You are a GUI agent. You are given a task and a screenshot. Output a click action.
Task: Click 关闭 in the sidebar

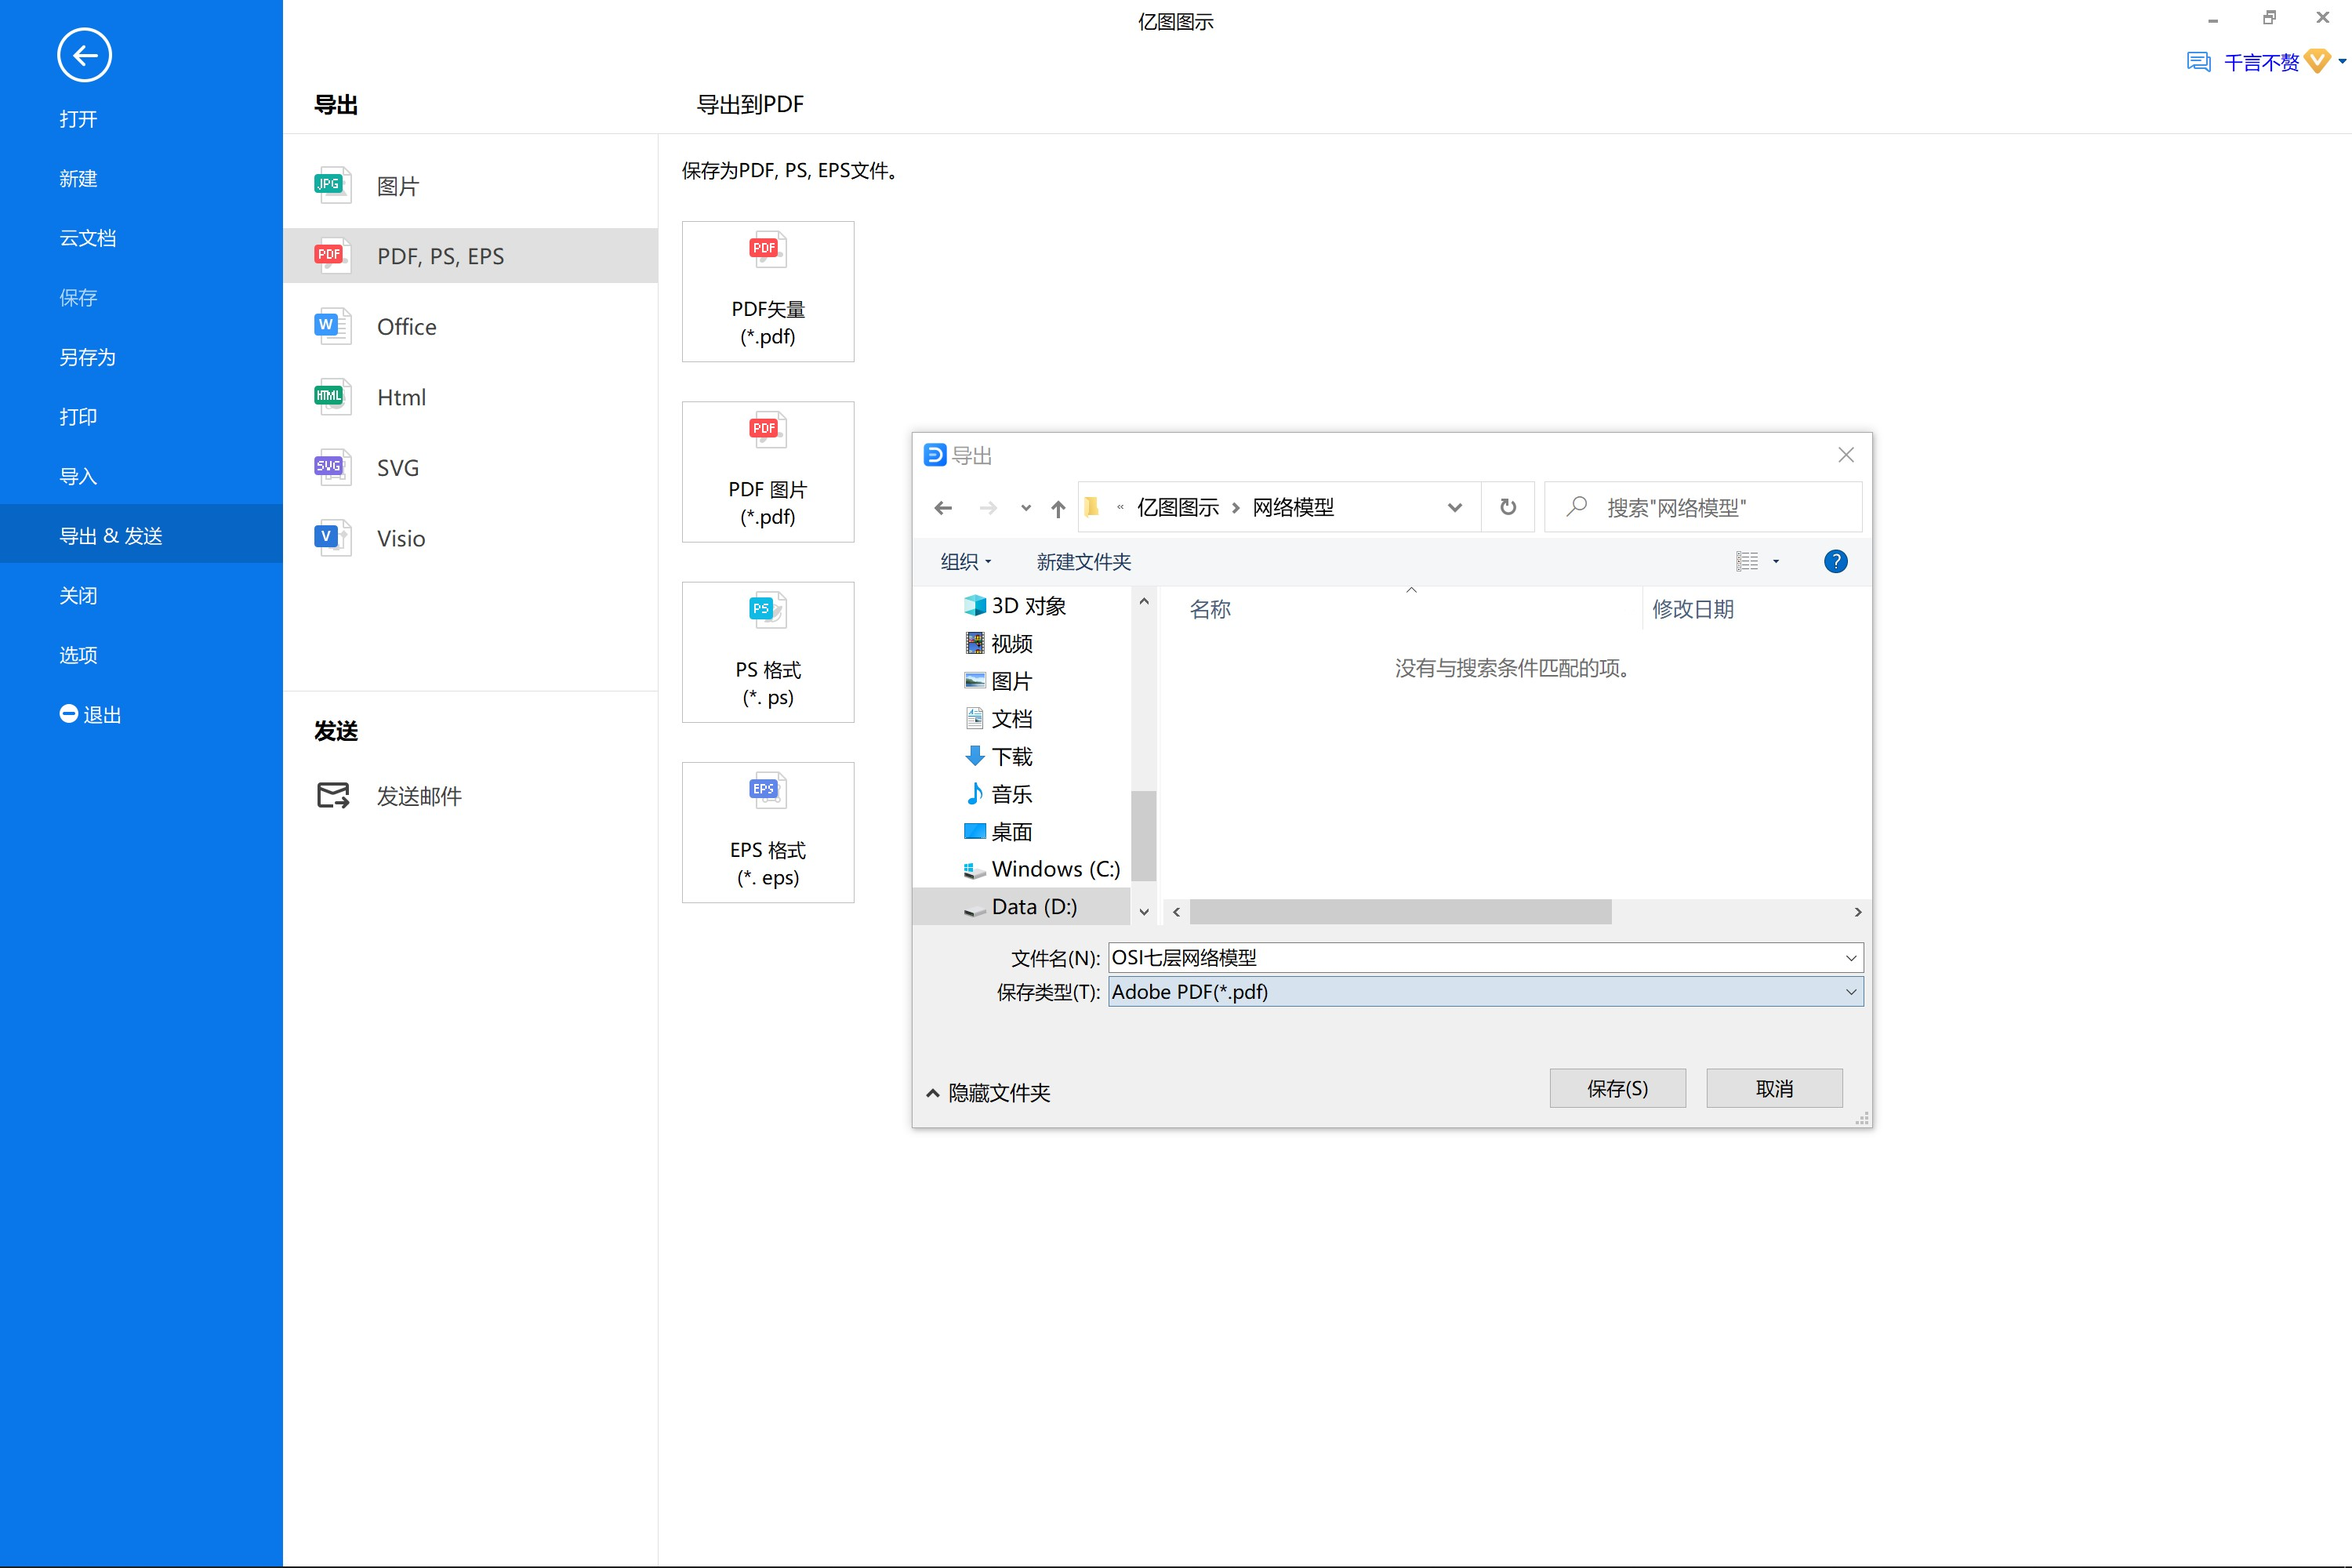point(78,595)
